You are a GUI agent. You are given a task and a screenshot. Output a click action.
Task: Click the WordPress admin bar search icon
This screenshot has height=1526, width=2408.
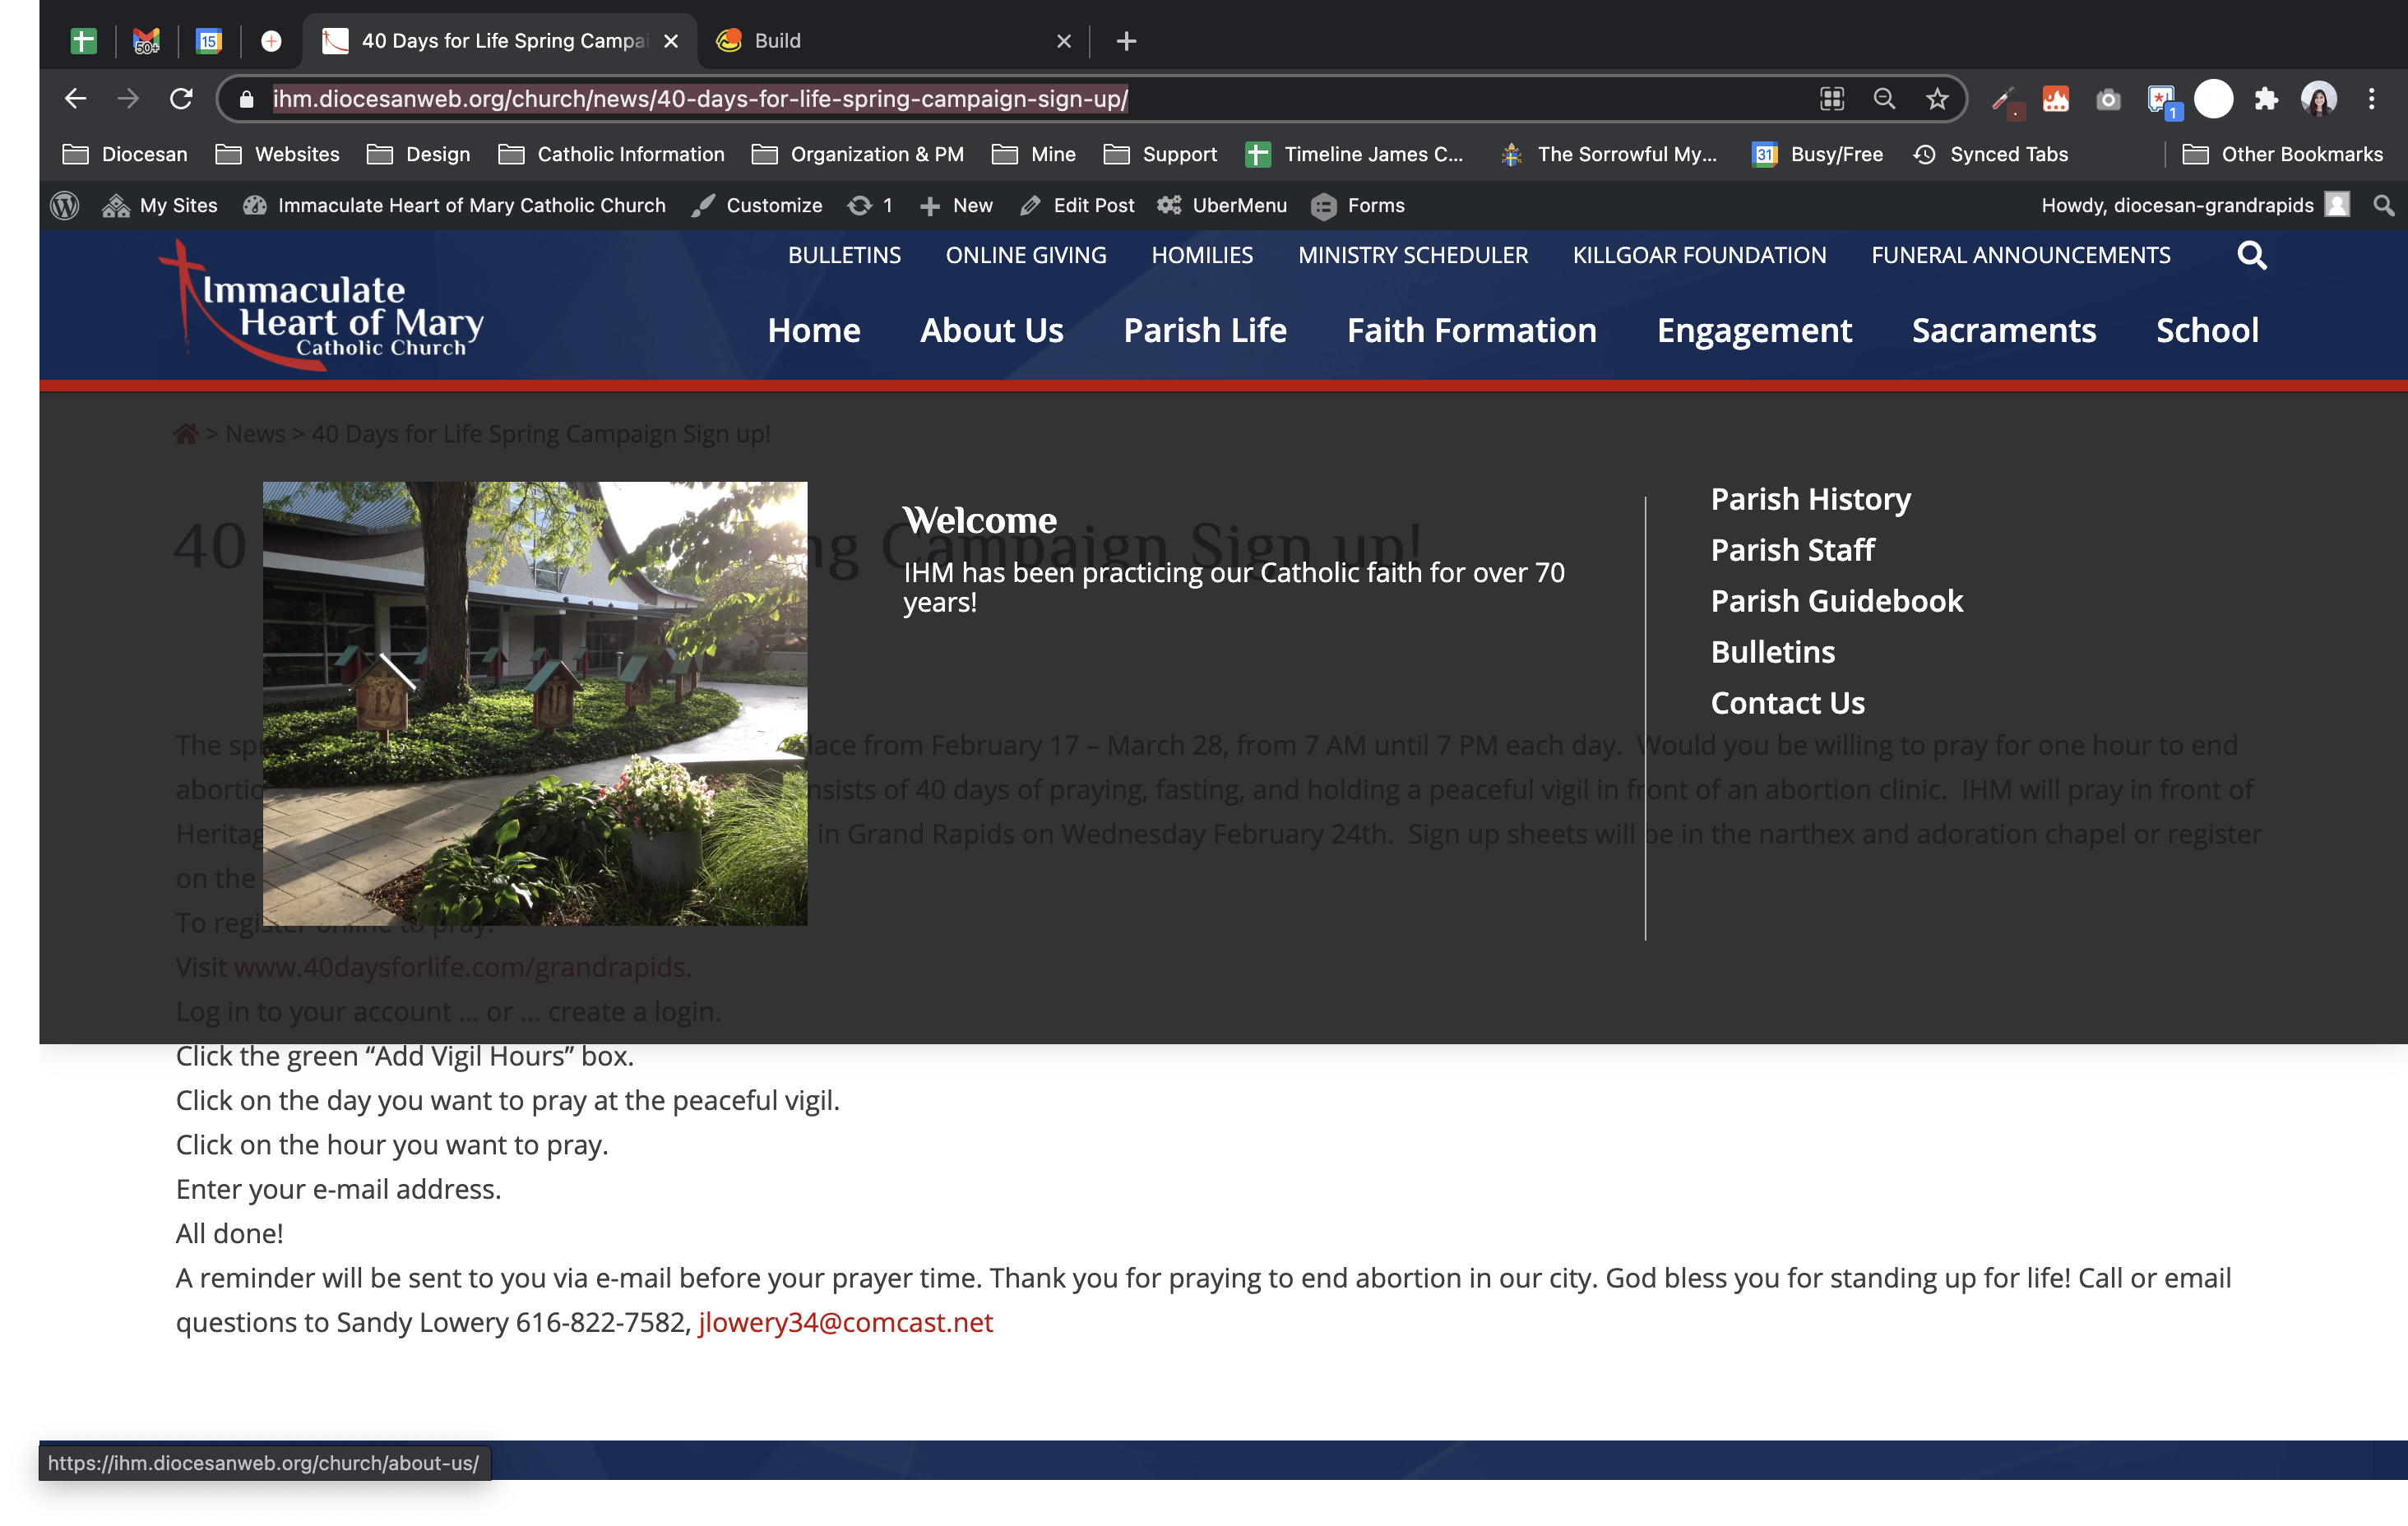pos(2384,205)
